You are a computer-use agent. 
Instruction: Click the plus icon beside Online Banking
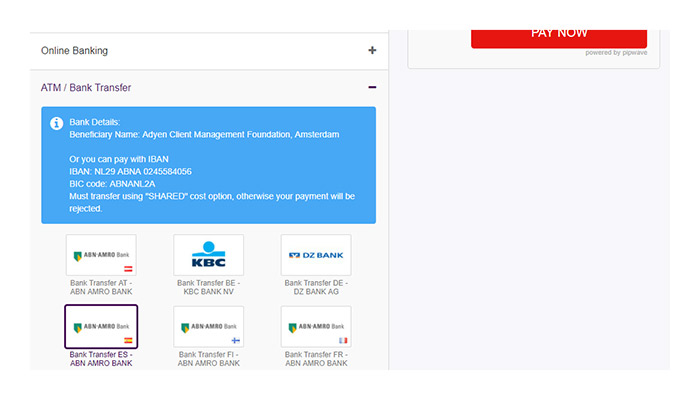(372, 50)
